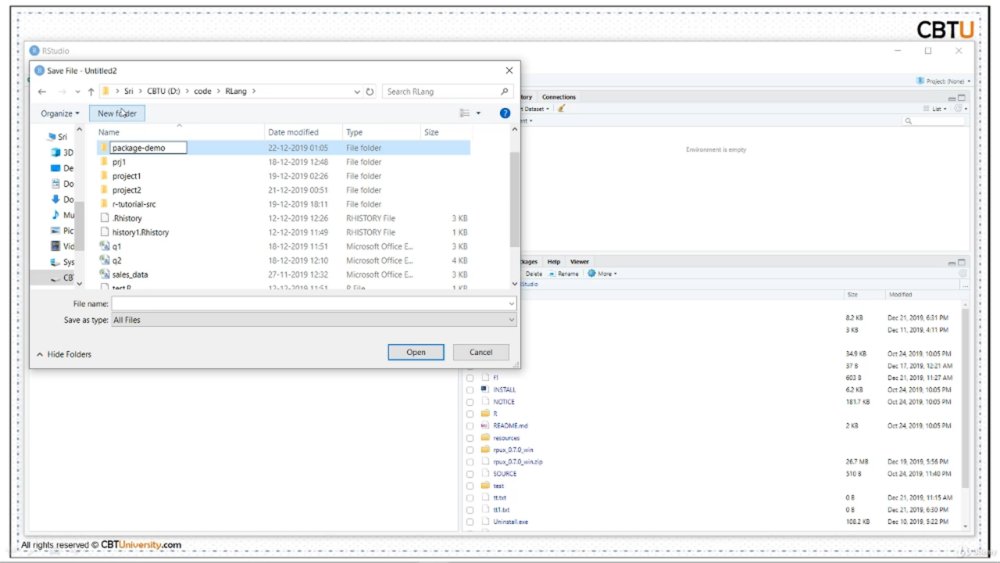Click the INSTALL file icon in Files pane
Screen dimensions: 1000x563
click(485, 389)
